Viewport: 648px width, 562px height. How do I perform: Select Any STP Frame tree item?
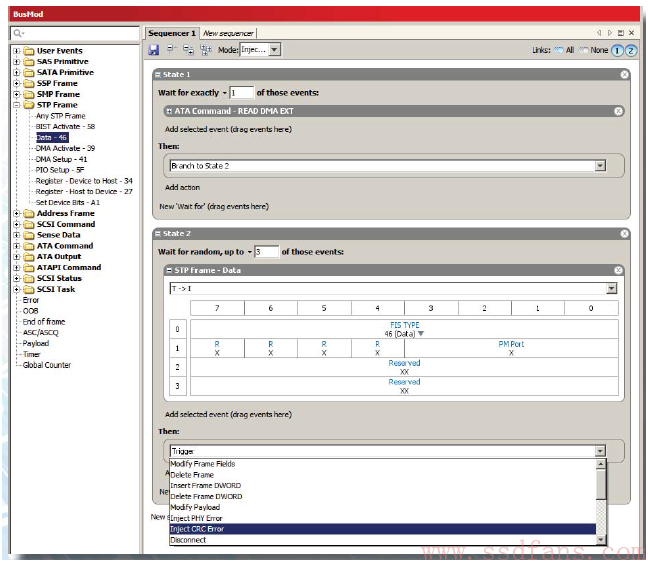pyautogui.click(x=60, y=116)
